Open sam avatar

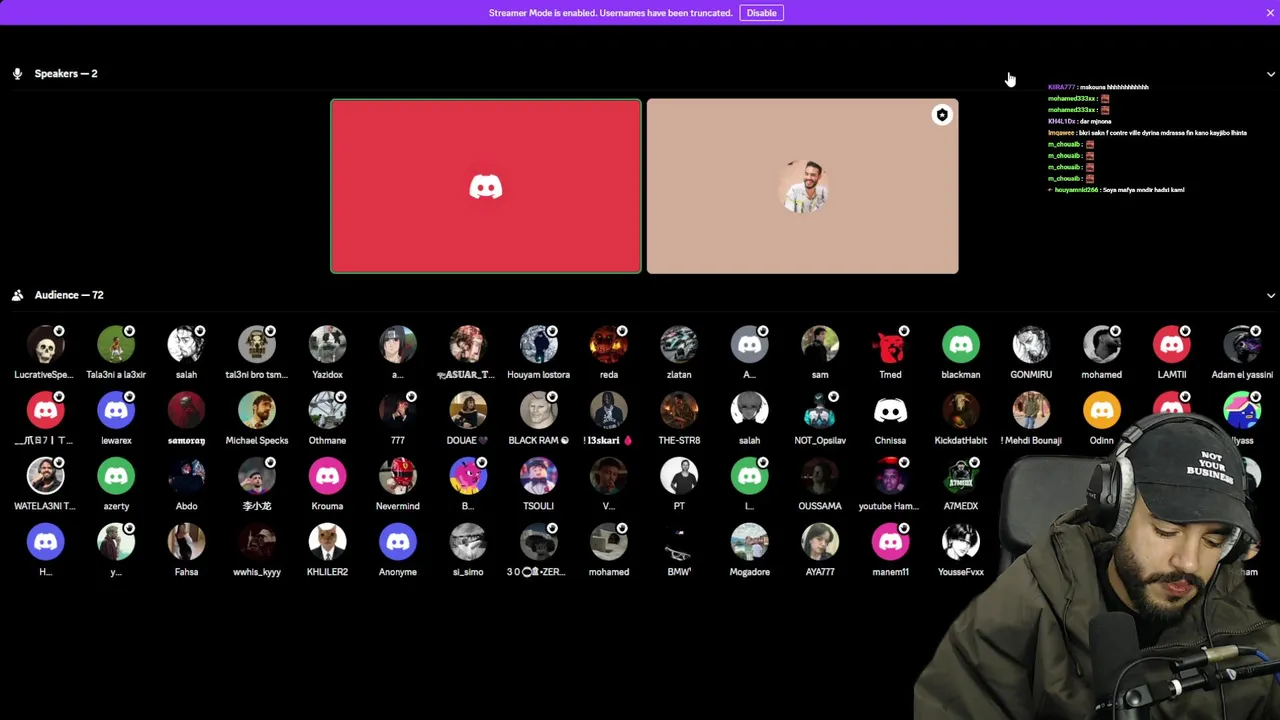[x=820, y=345]
